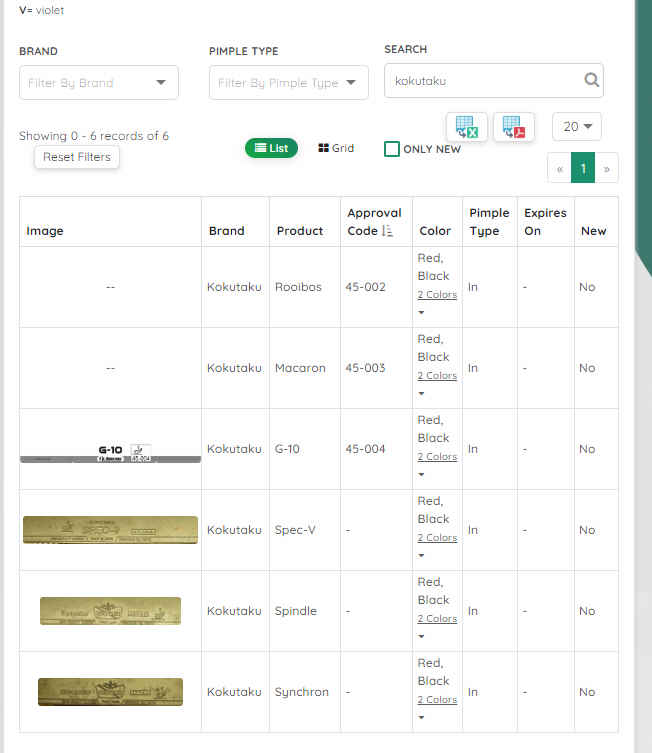
Task: Expand colors arrow in Synchron row
Action: tap(421, 717)
